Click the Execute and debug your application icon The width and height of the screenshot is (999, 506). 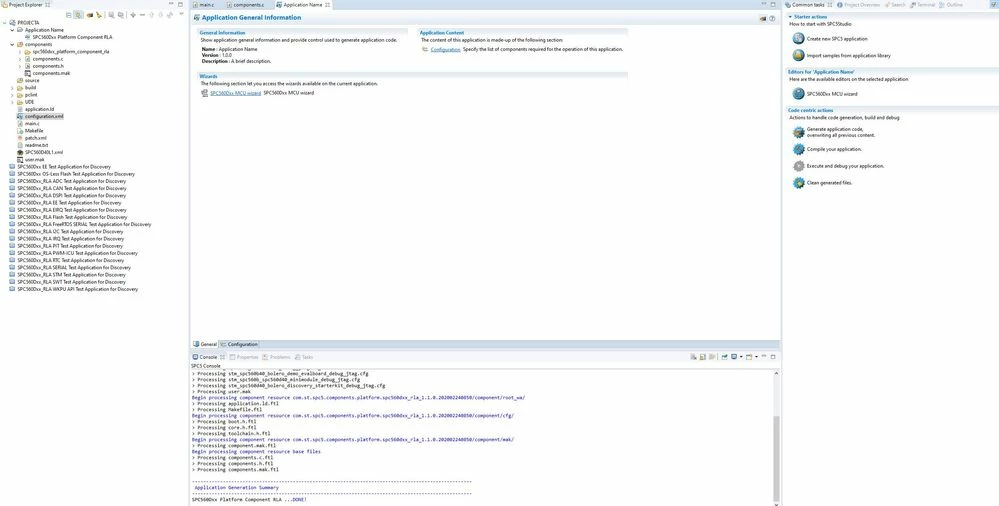[x=798, y=166]
